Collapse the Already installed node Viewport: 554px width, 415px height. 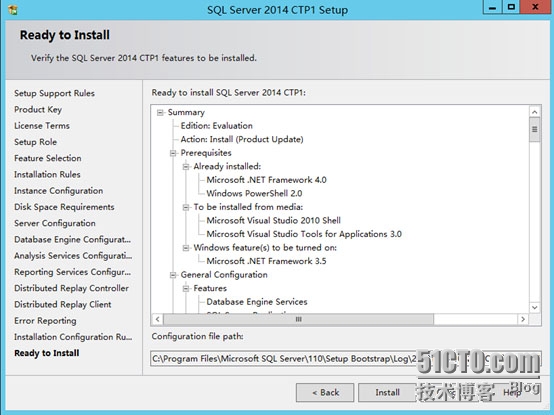[186, 167]
